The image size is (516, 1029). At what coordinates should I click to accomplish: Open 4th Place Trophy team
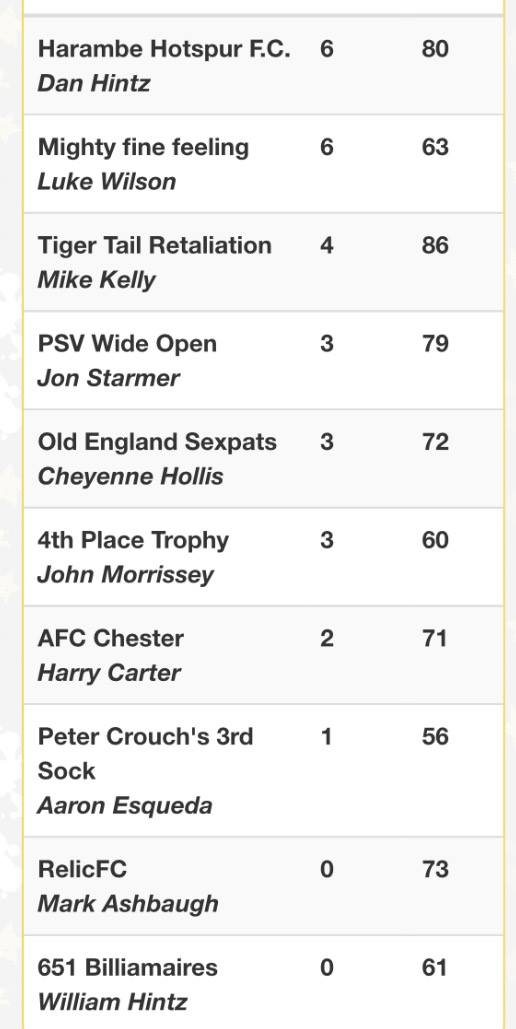tap(133, 541)
